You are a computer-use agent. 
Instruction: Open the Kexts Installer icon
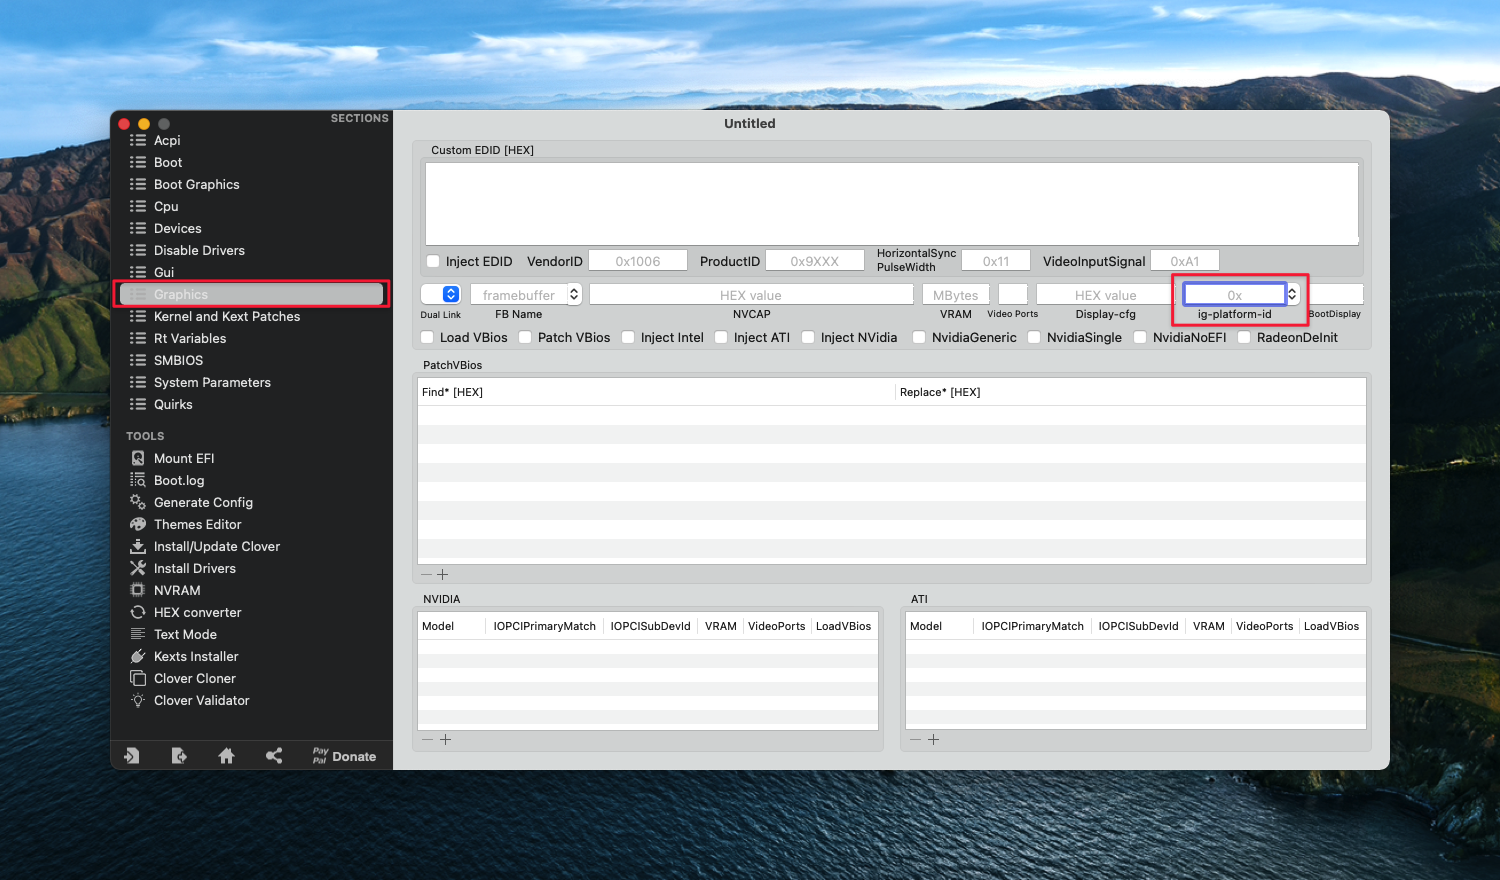[138, 656]
